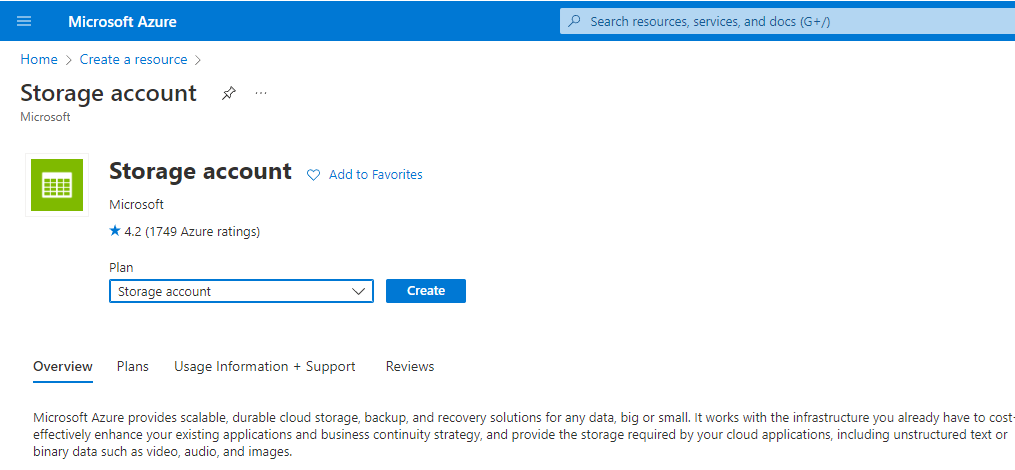Viewport: 1015px width, 470px height.
Task: Pin the Storage account page to dashboard
Action: [x=228, y=93]
